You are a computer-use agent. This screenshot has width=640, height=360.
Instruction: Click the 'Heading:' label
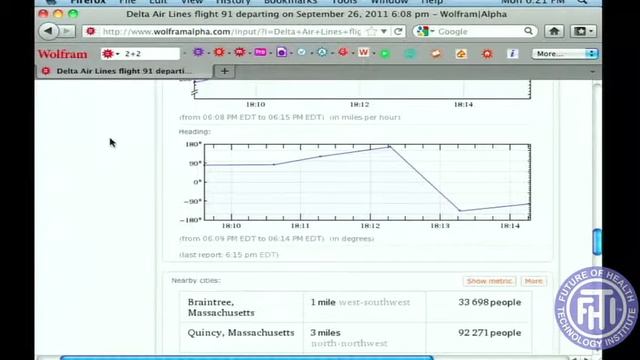coord(195,131)
